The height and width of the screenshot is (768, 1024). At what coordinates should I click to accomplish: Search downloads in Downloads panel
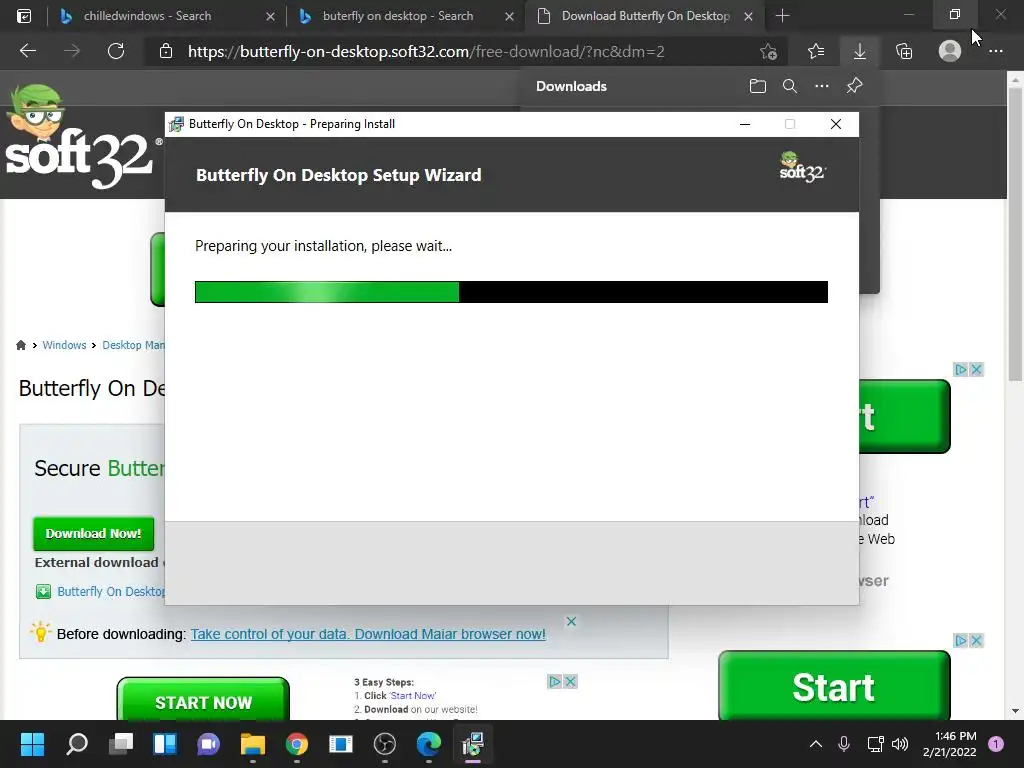790,86
